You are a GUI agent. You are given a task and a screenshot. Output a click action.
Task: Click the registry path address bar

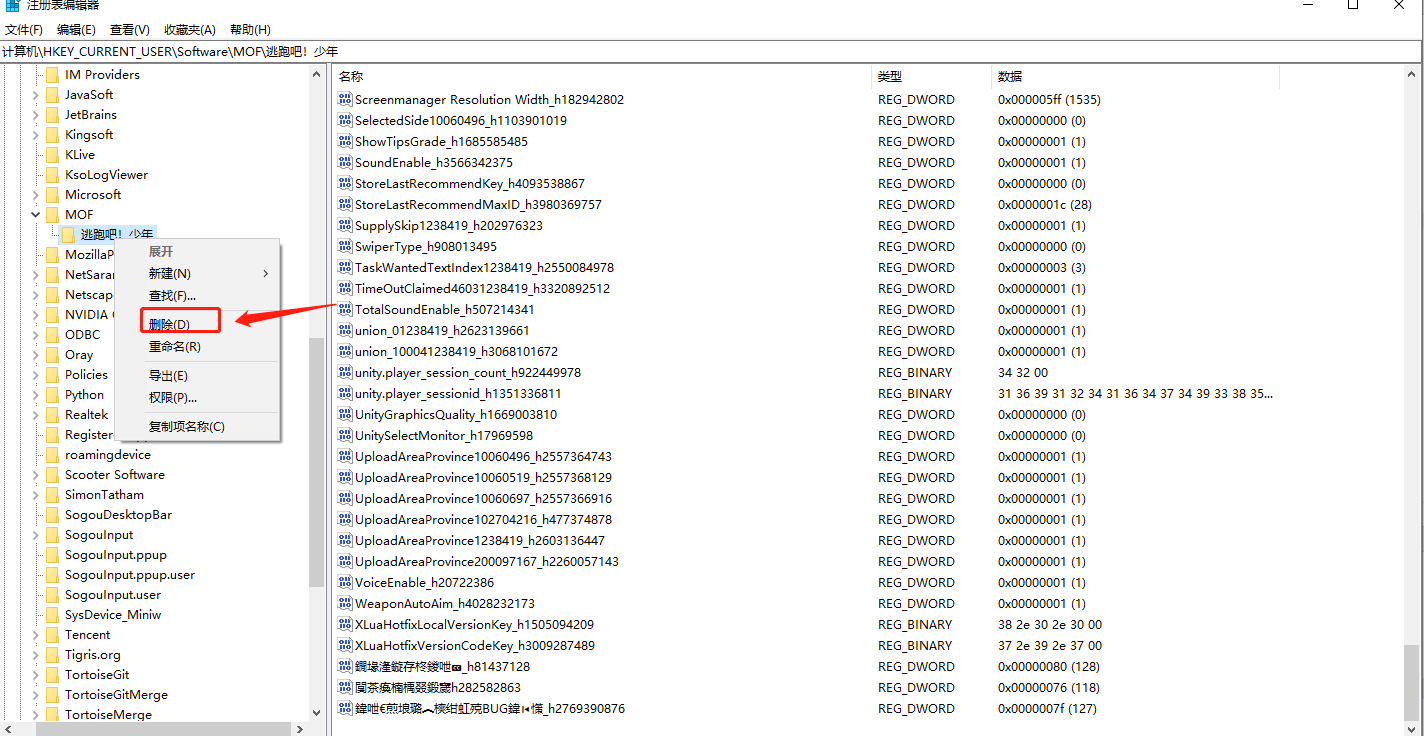click(x=700, y=52)
